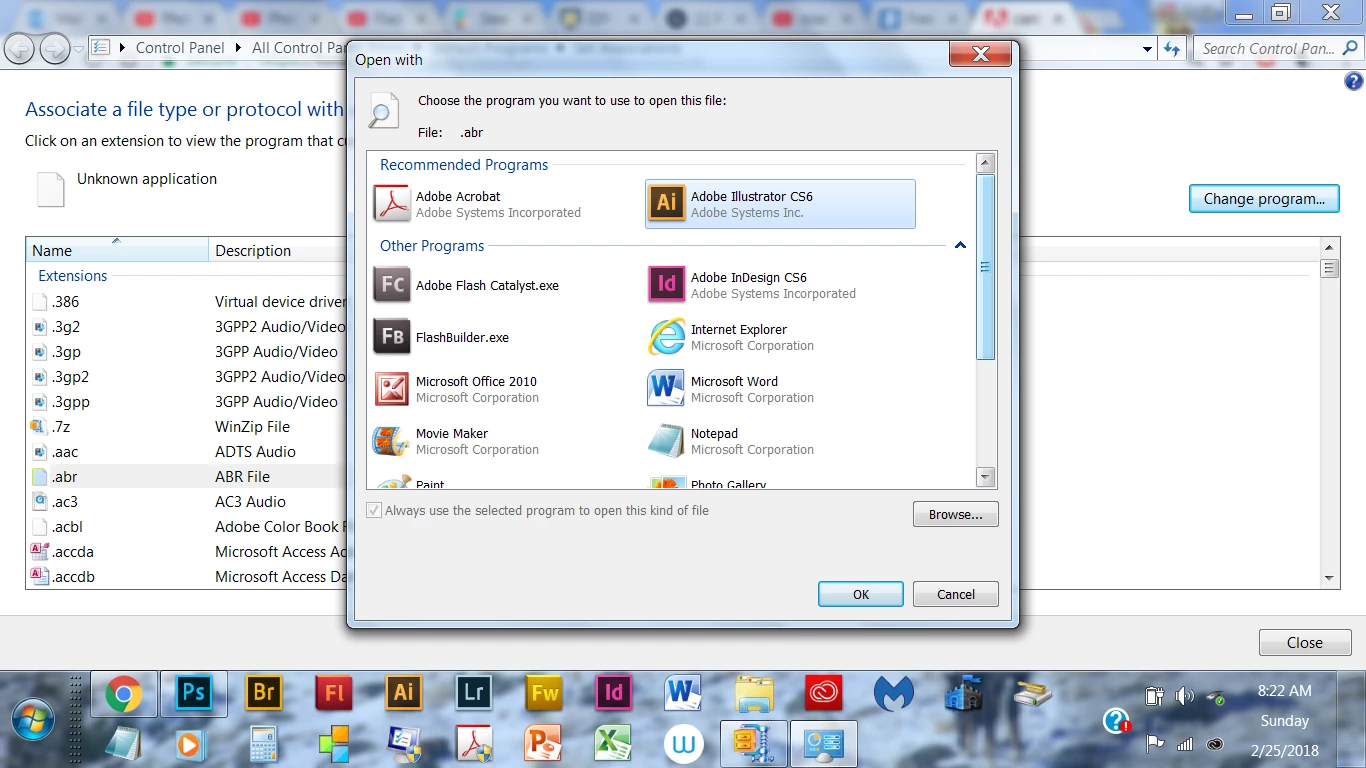Open Control Panel help question mark
This screenshot has width=1366, height=768.
click(x=1354, y=82)
